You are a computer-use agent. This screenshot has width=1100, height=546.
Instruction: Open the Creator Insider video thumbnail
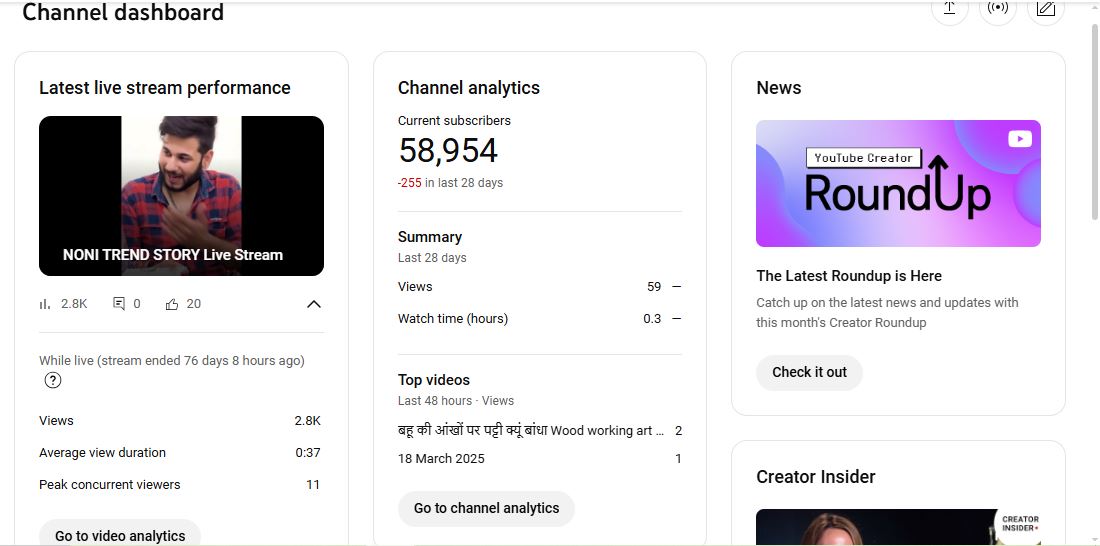click(897, 527)
